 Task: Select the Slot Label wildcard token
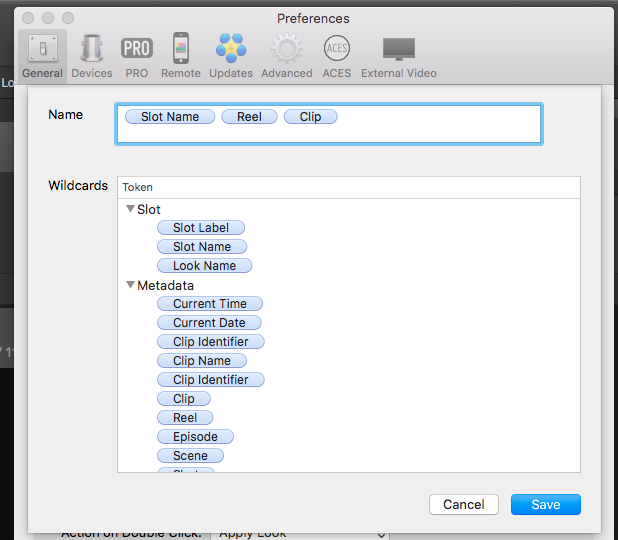200,228
